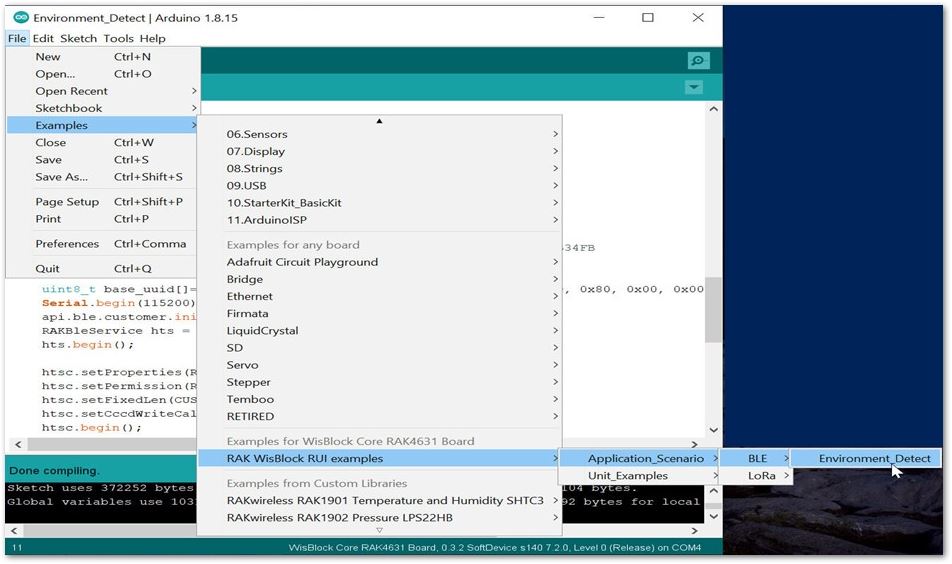This screenshot has width=952, height=564.
Task: Select the highlighted Examples entry
Action: click(103, 125)
